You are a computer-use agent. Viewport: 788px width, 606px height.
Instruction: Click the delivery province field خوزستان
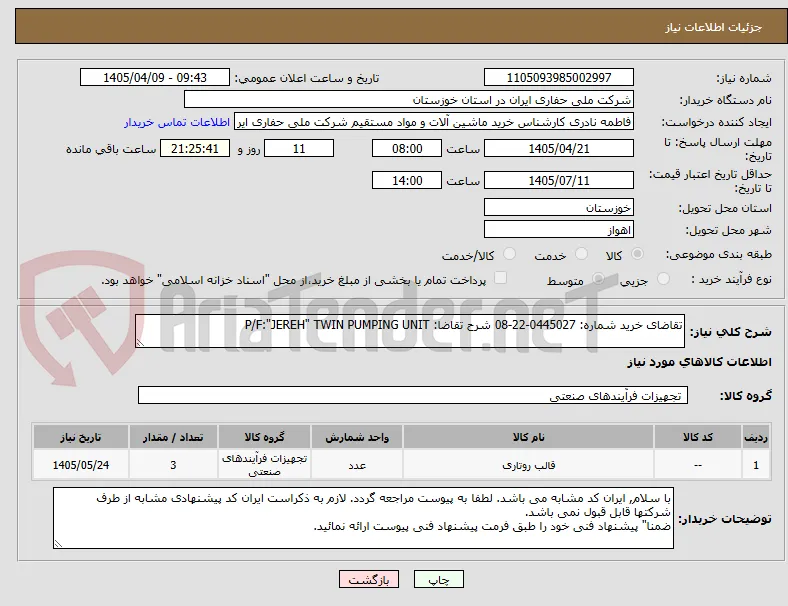click(x=559, y=208)
